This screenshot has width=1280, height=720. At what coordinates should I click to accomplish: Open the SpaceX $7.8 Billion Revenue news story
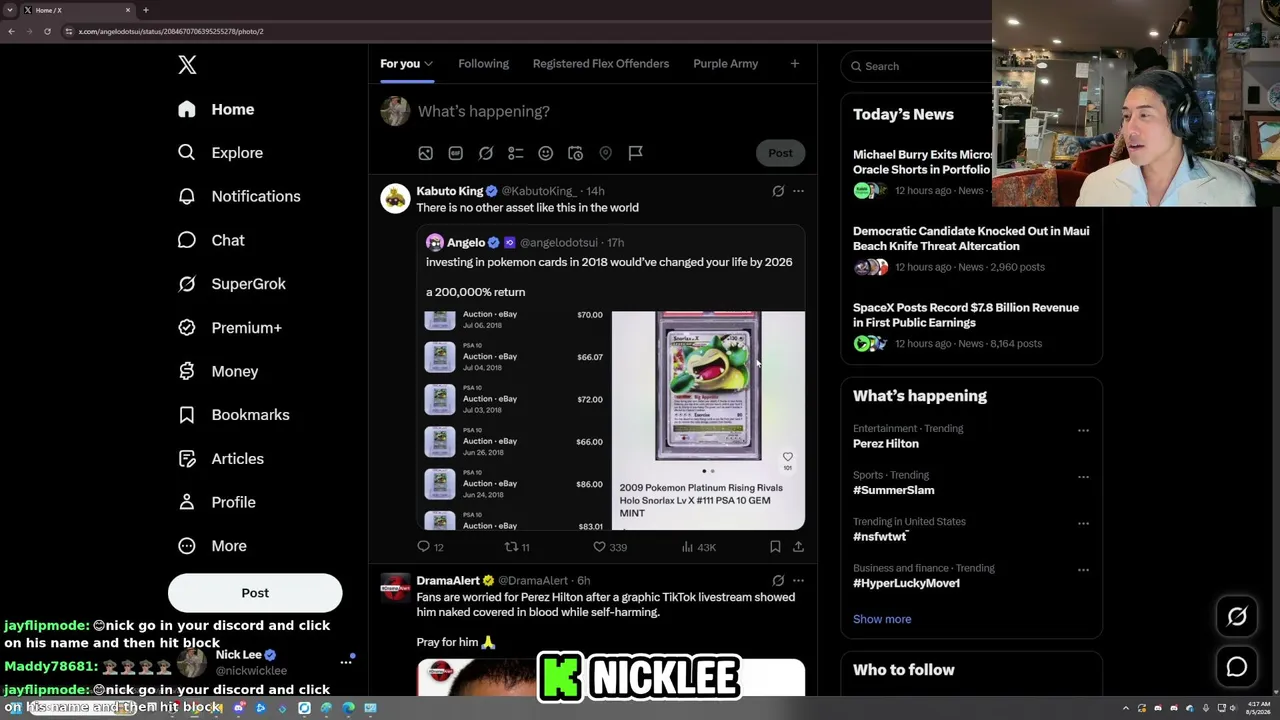(x=966, y=315)
